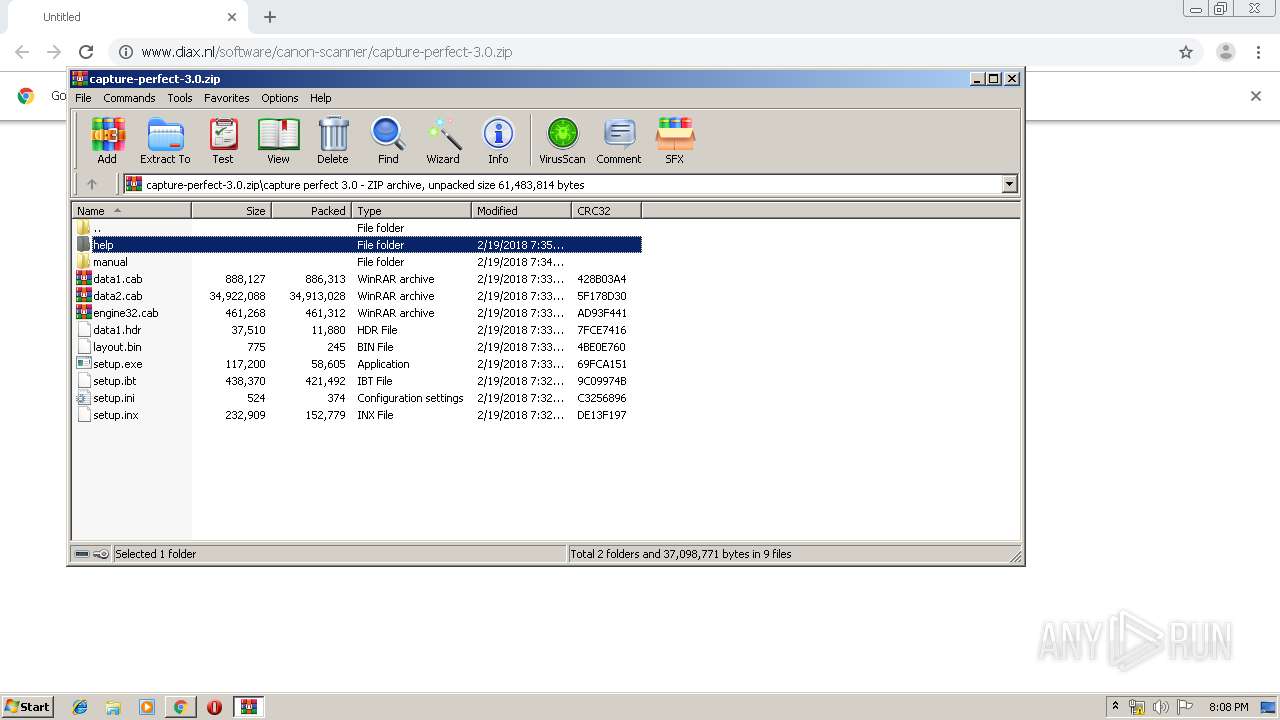Click the Add toolbar icon in WinRAR
Screen dimensions: 1280x720
107,140
